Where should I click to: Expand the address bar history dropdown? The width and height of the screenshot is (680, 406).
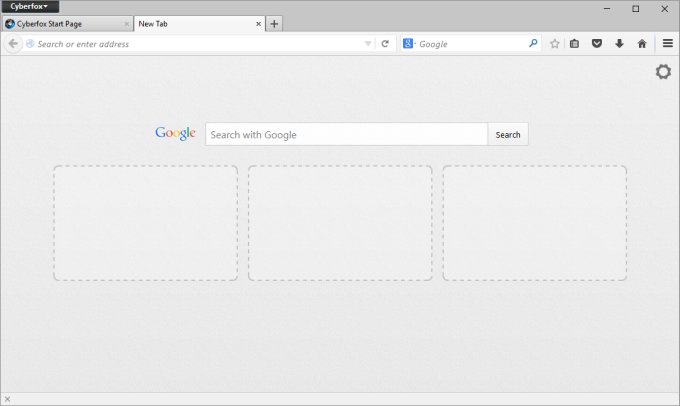368,44
